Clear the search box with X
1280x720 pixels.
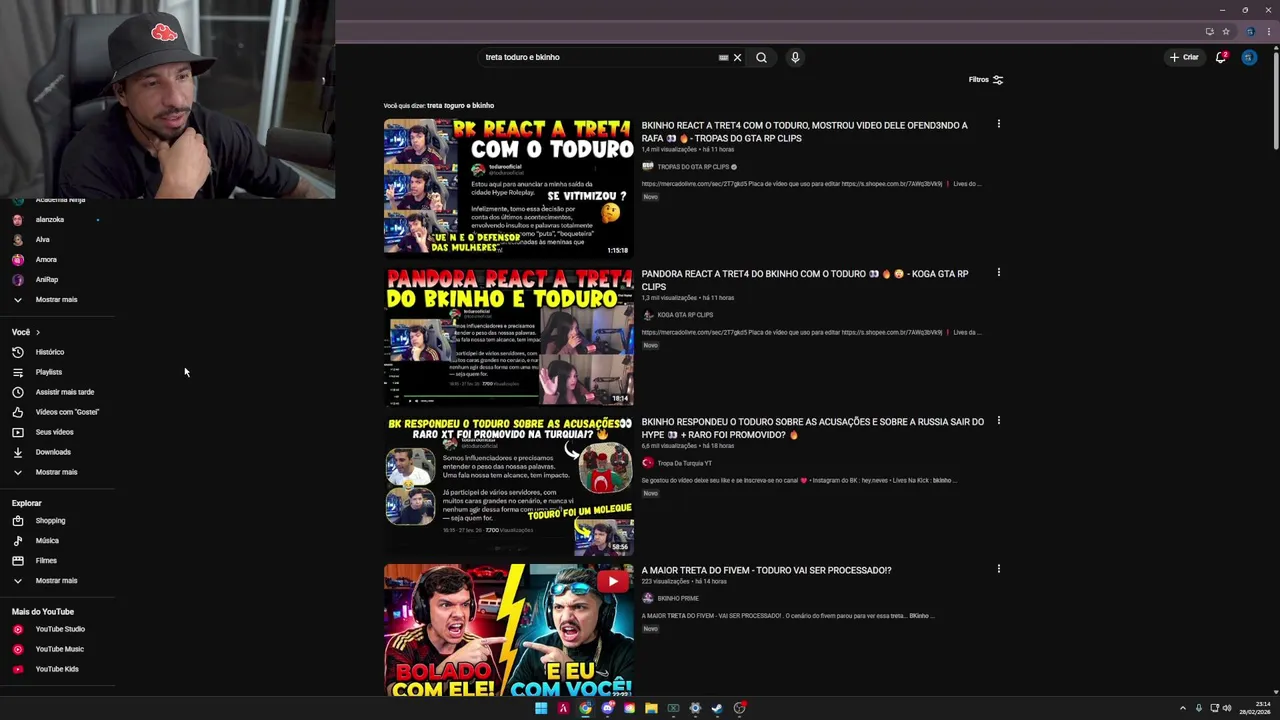click(738, 57)
